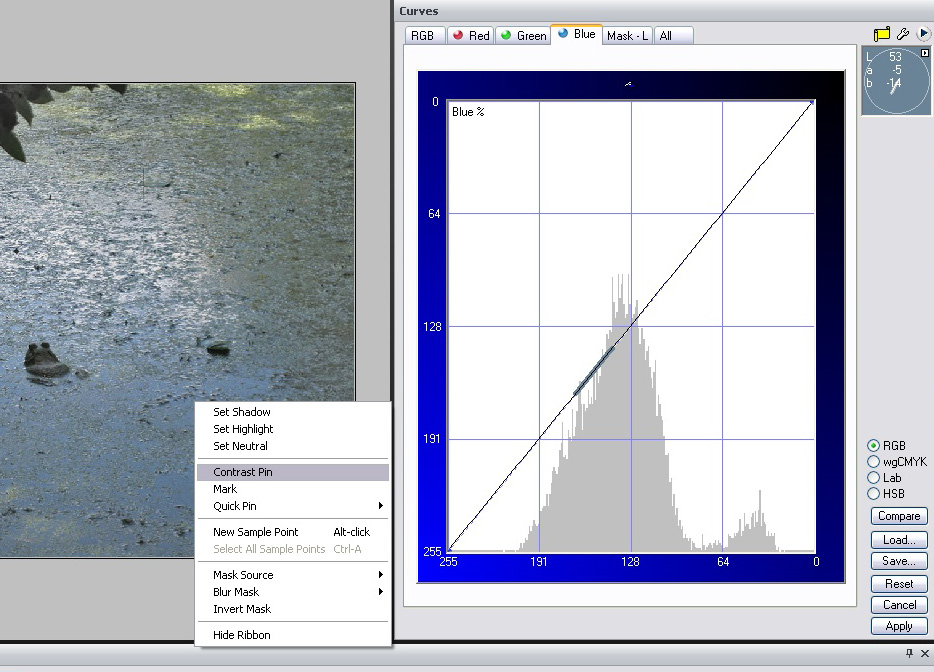Choose New Sample Point menu entry
934x672 pixels.
(x=292, y=532)
